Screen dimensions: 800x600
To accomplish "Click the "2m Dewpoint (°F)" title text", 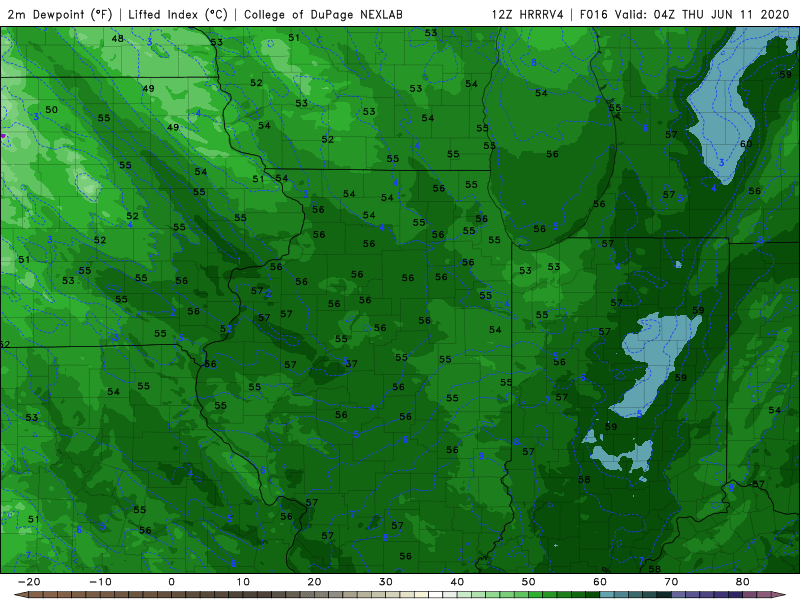I will click(60, 14).
